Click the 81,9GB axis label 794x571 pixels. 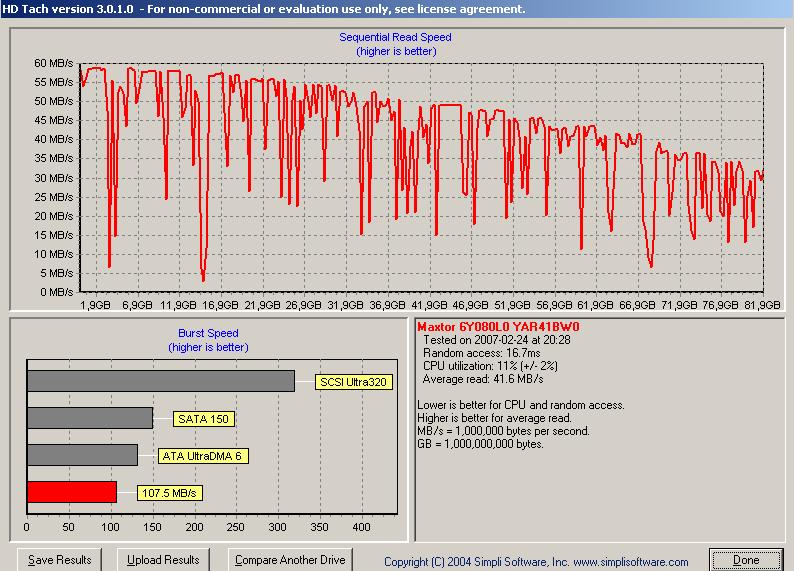[762, 305]
